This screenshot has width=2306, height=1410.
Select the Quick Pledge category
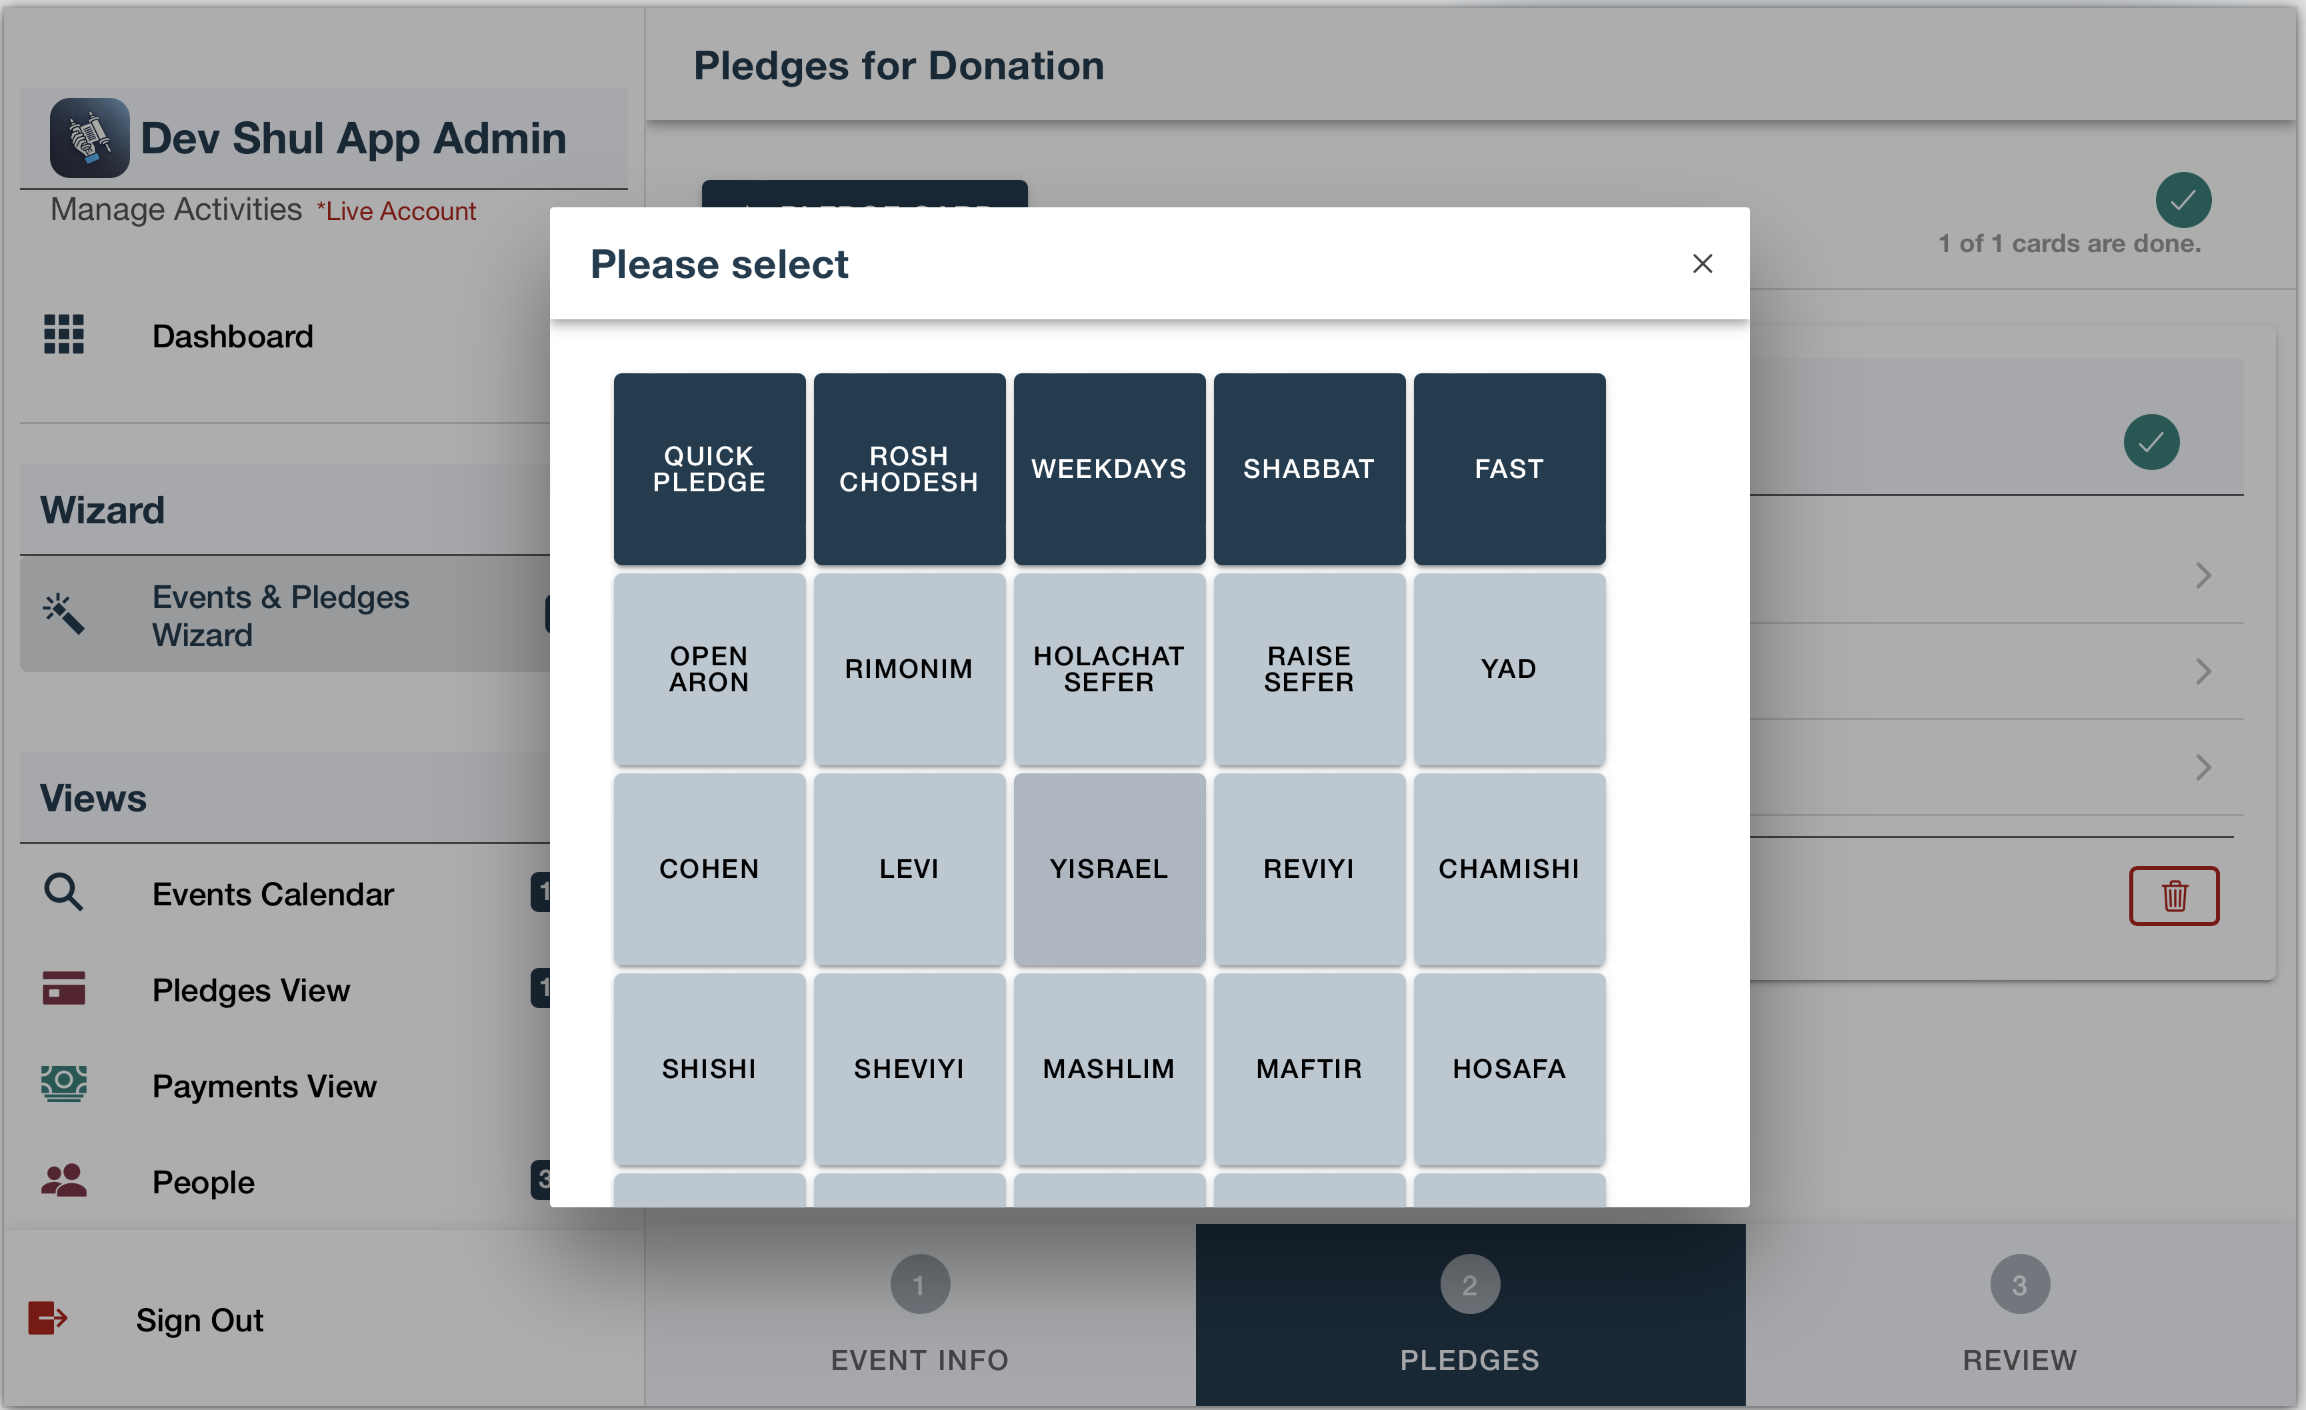[x=709, y=469]
